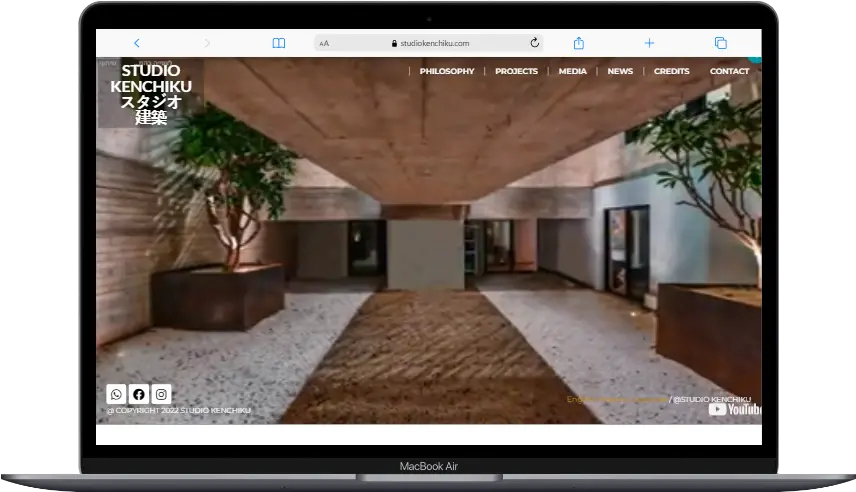Click the copyright 2022 Studio Kenchiku text
This screenshot has height=492, width=856.
(x=179, y=410)
